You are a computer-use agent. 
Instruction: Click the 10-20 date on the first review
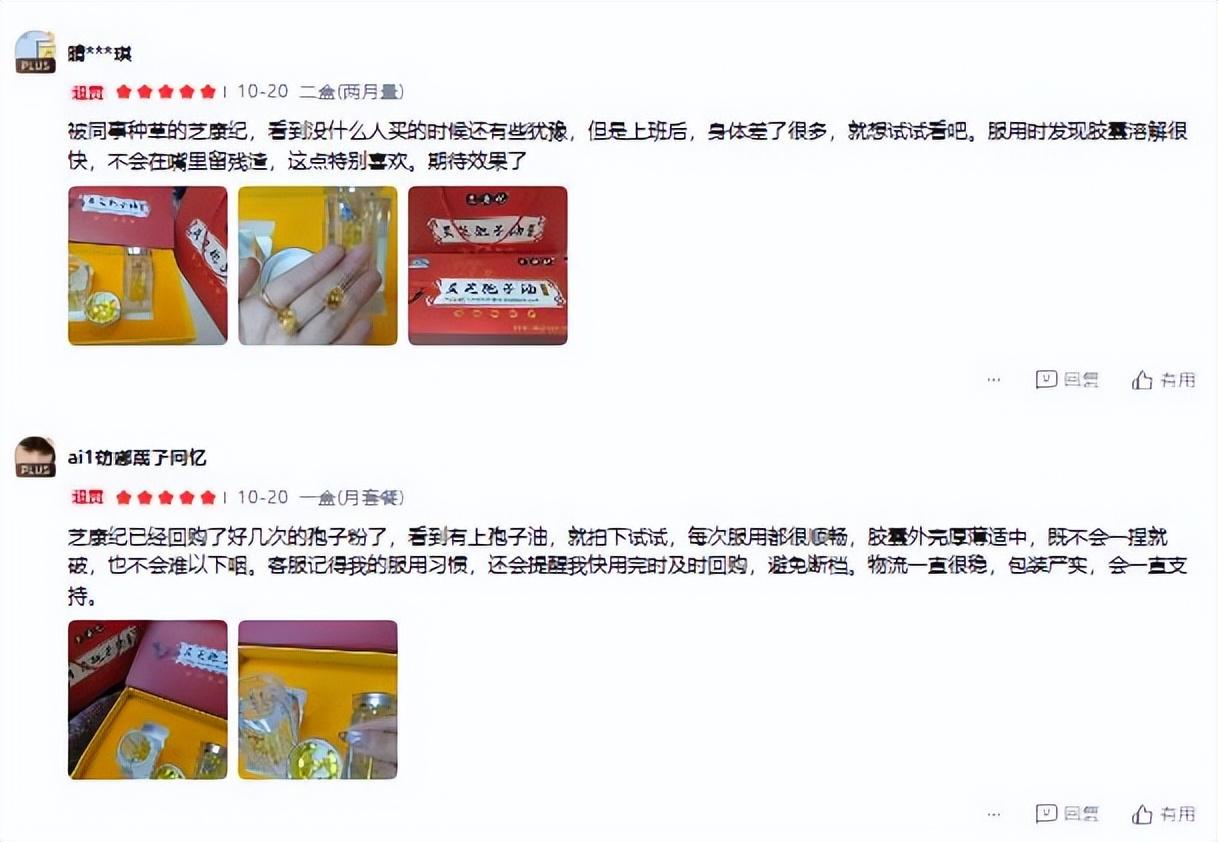(263, 92)
